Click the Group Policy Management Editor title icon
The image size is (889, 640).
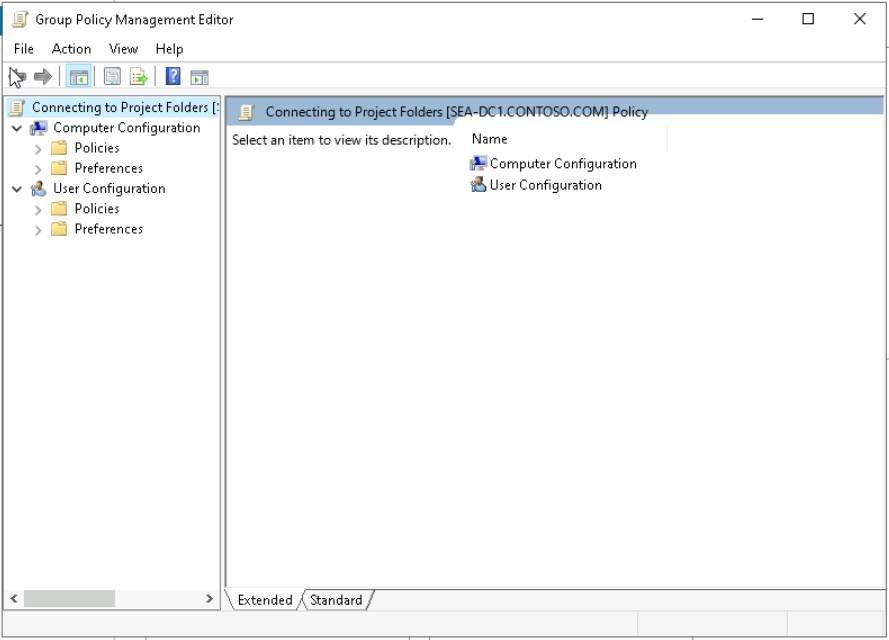(x=20, y=19)
